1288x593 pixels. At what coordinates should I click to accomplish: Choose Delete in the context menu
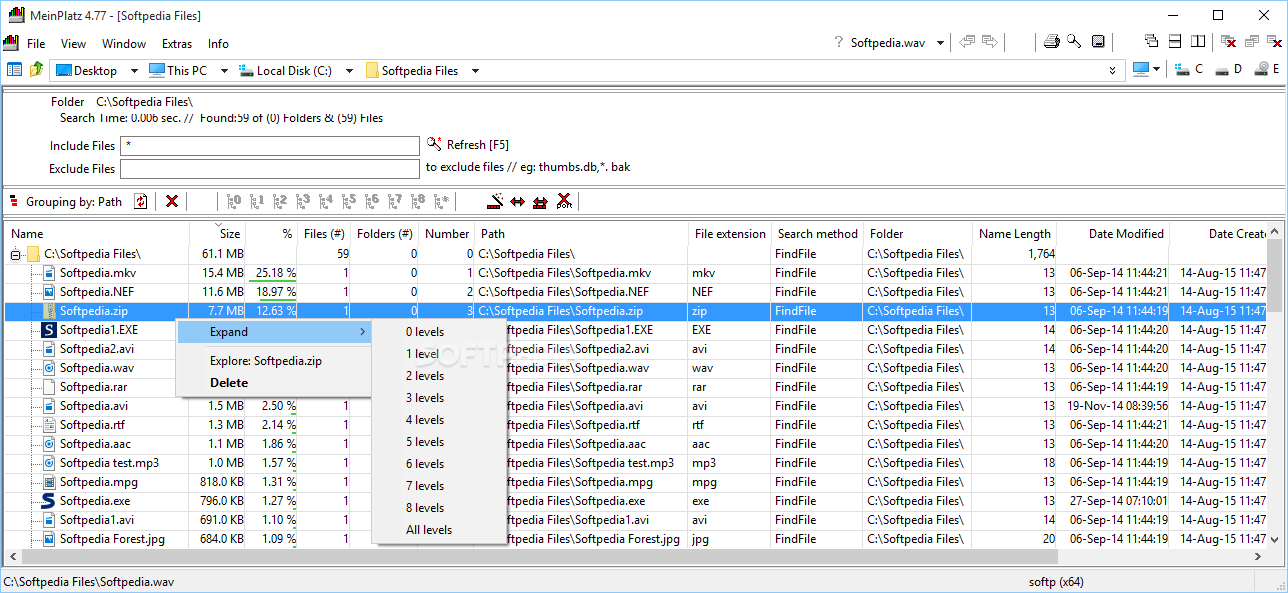pyautogui.click(x=274, y=383)
